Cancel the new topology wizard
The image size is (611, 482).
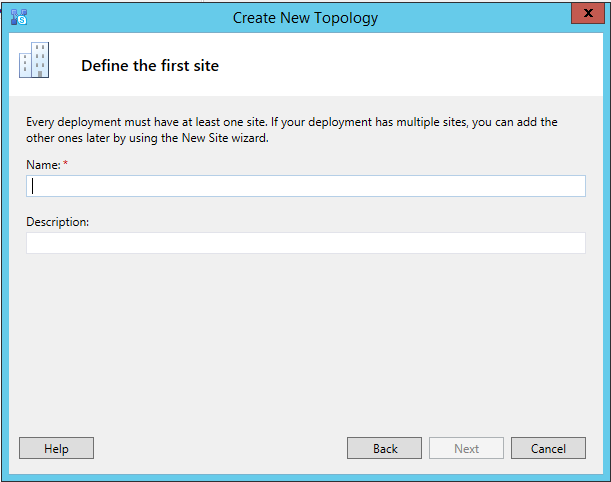click(x=548, y=449)
